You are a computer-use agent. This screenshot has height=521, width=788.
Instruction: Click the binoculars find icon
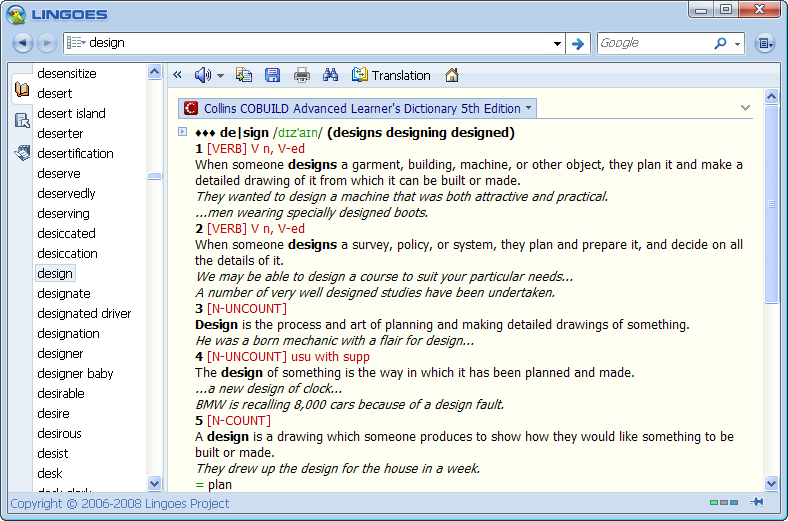tap(330, 75)
